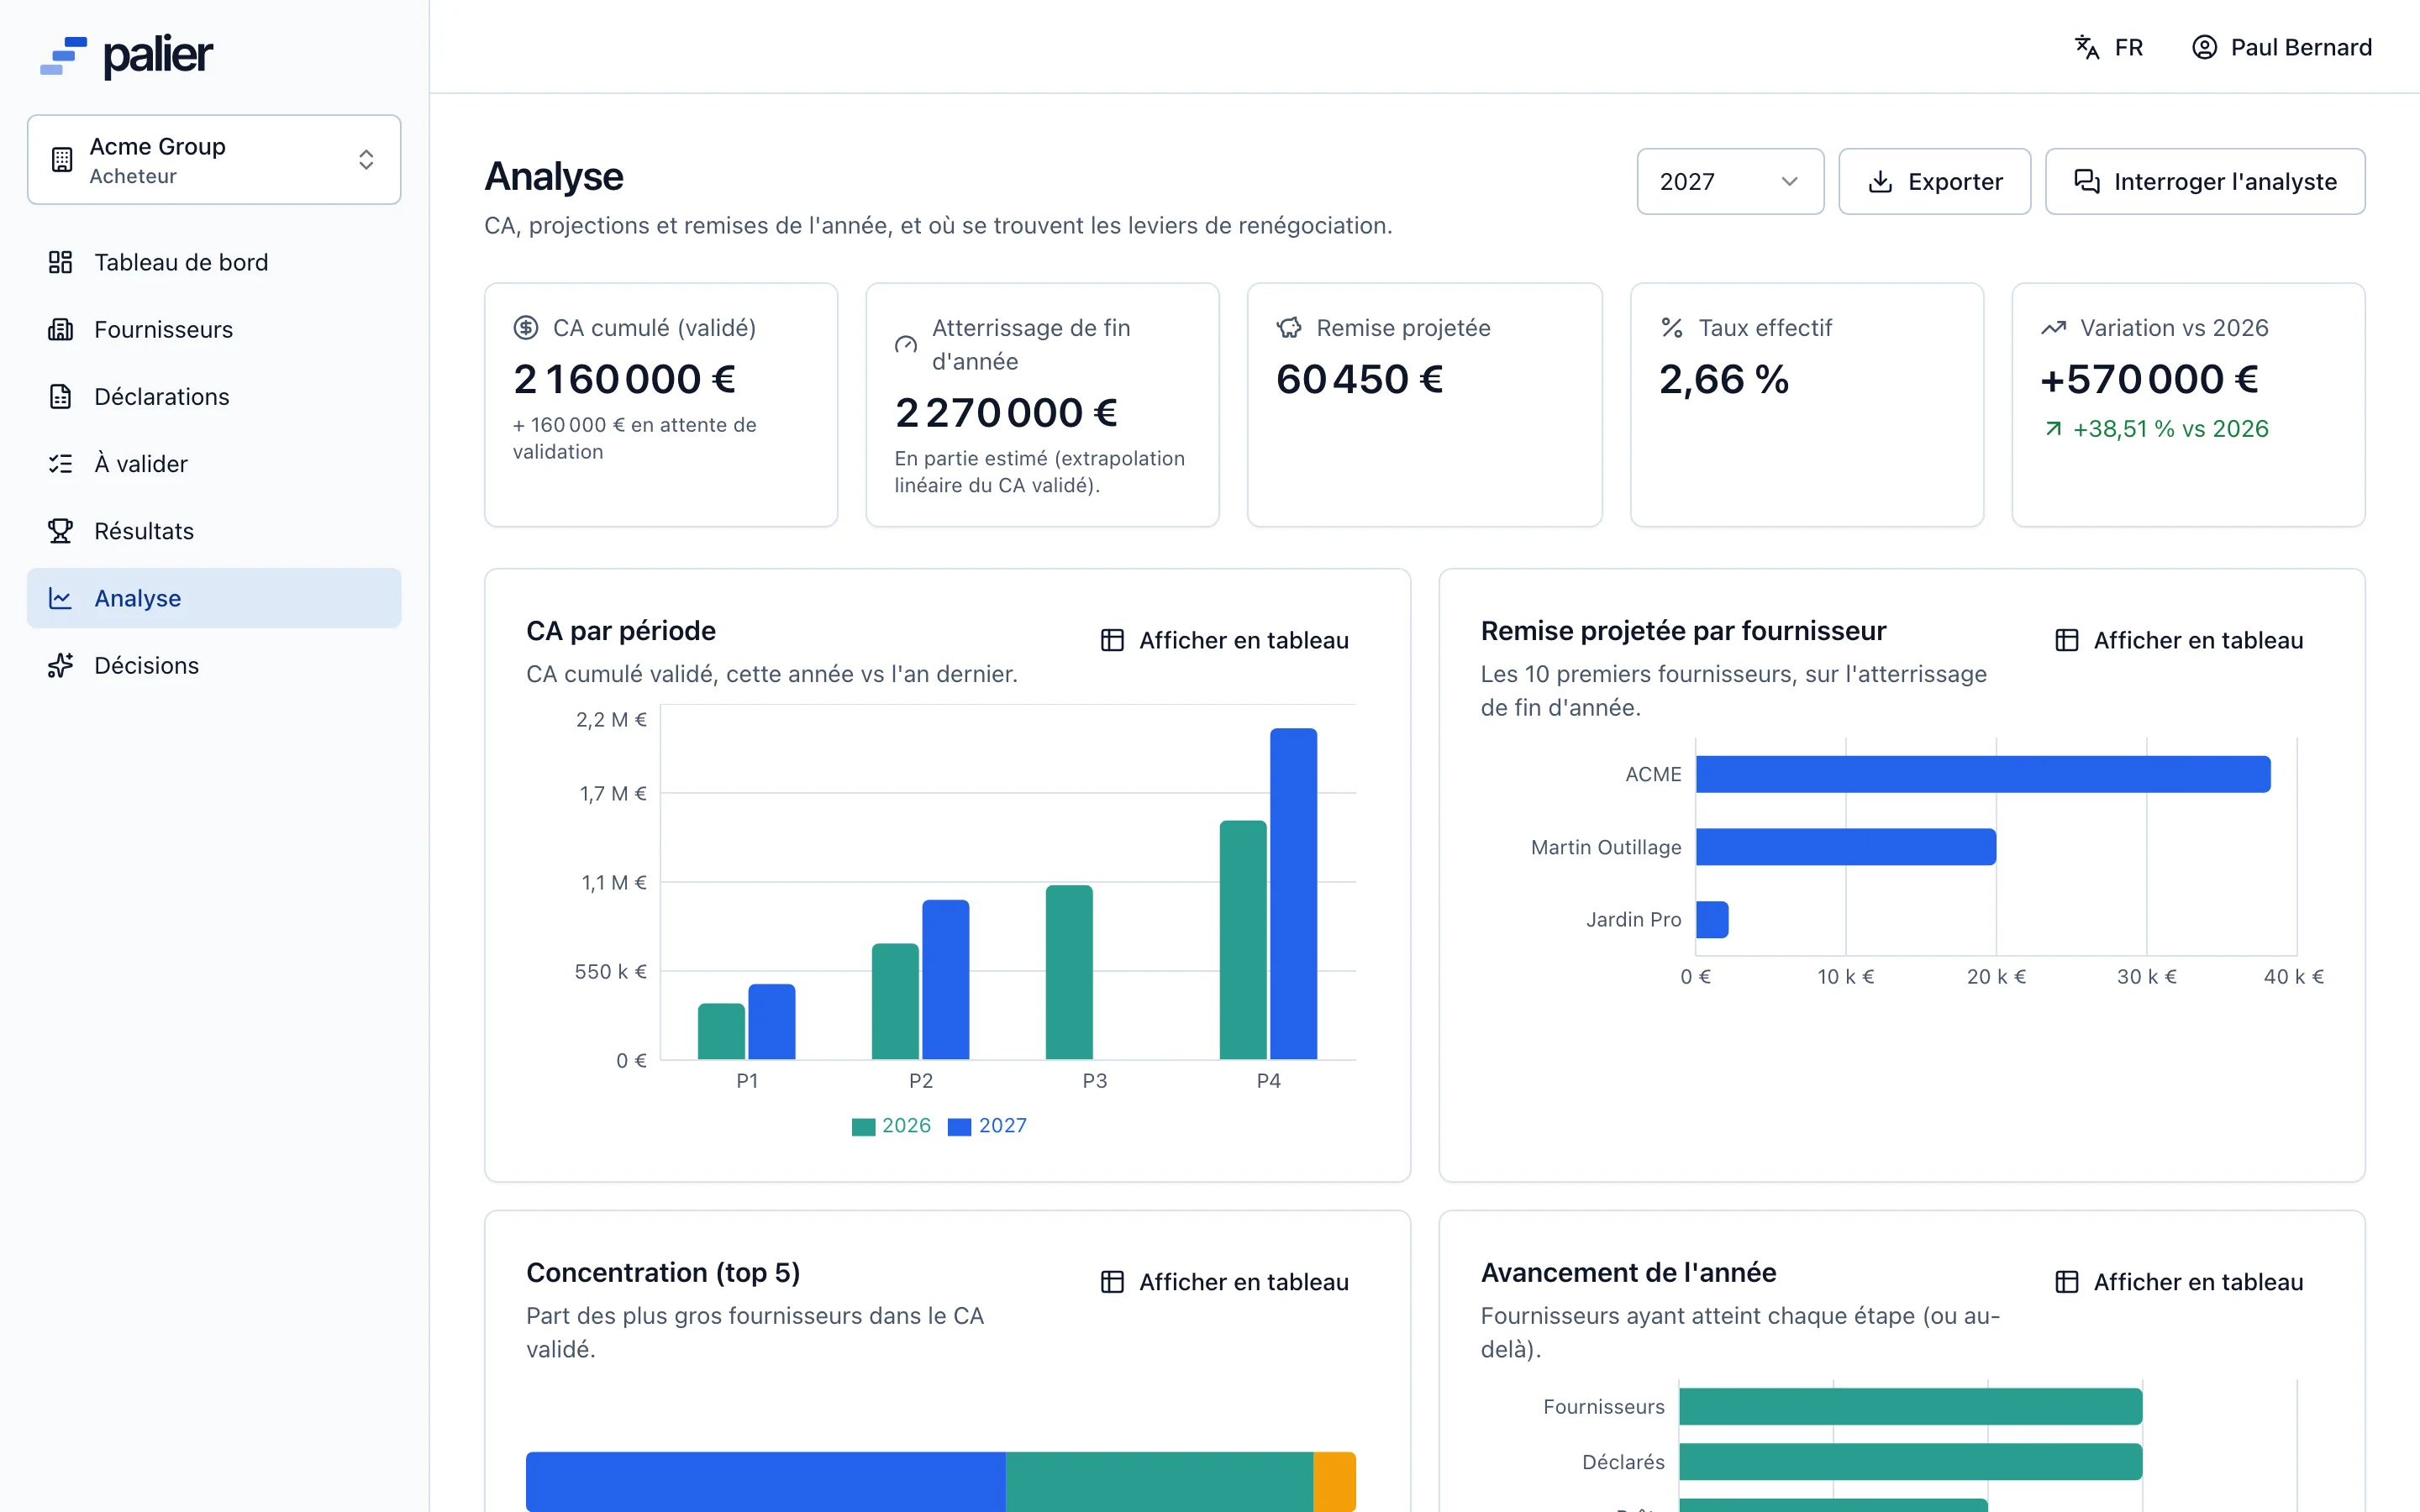This screenshot has height=1512, width=2420.
Task: Click the piggy bank icon on Remise projetée
Action: click(1289, 328)
